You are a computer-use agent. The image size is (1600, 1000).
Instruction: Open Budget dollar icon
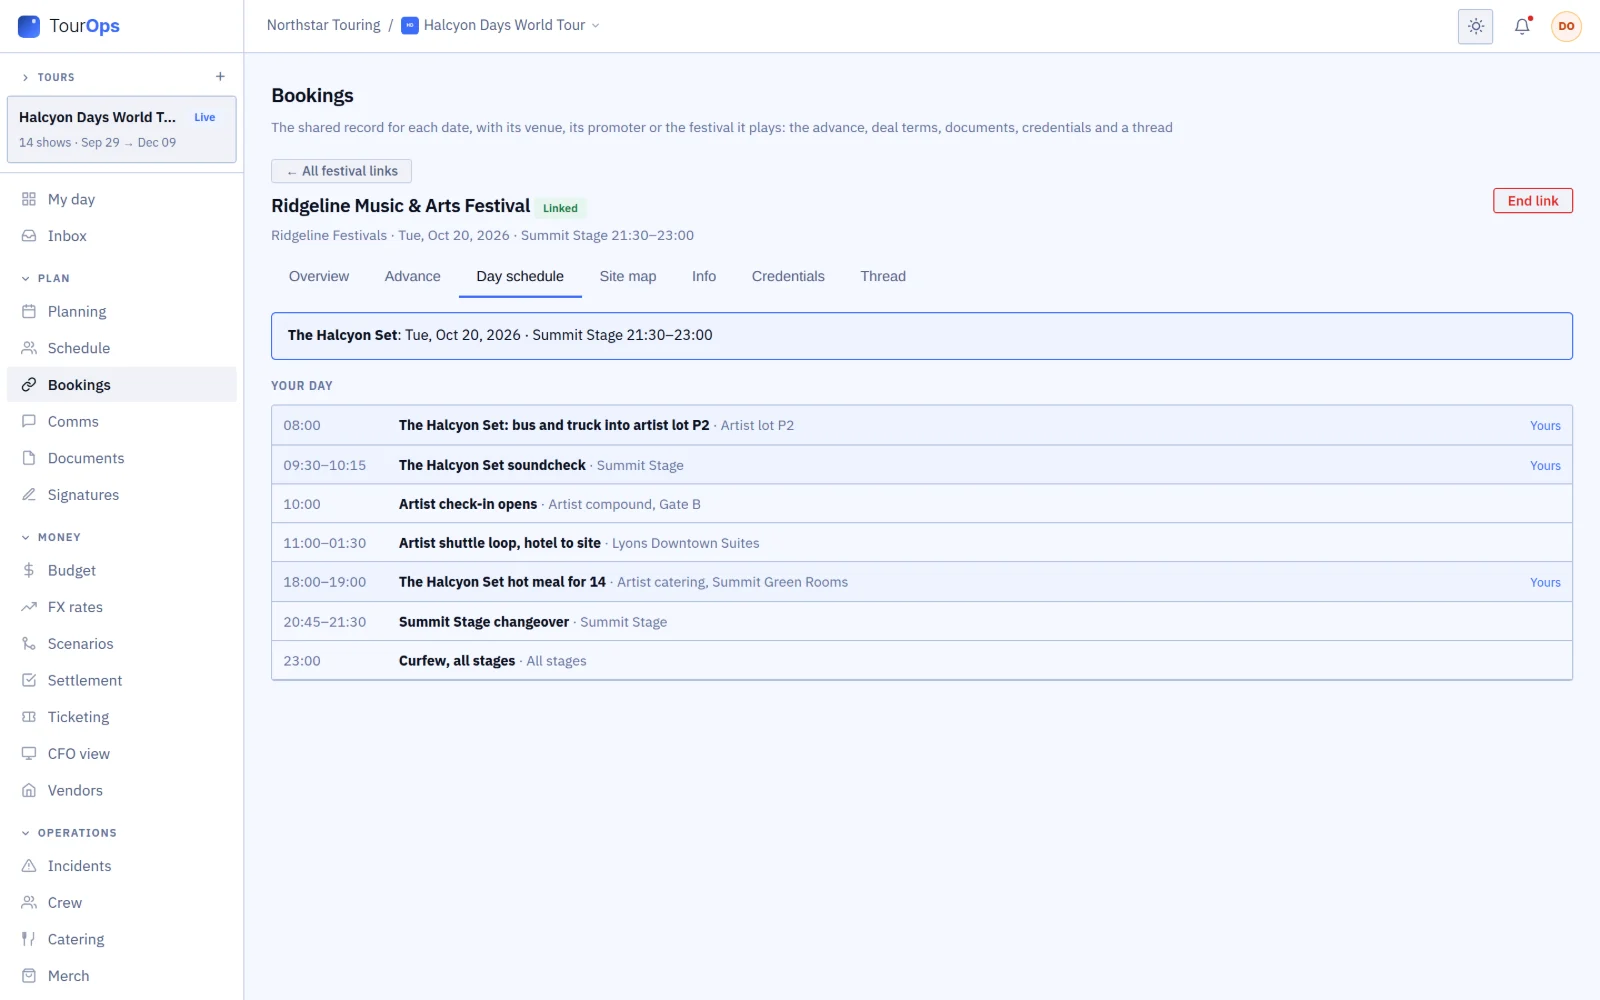[x=29, y=570]
